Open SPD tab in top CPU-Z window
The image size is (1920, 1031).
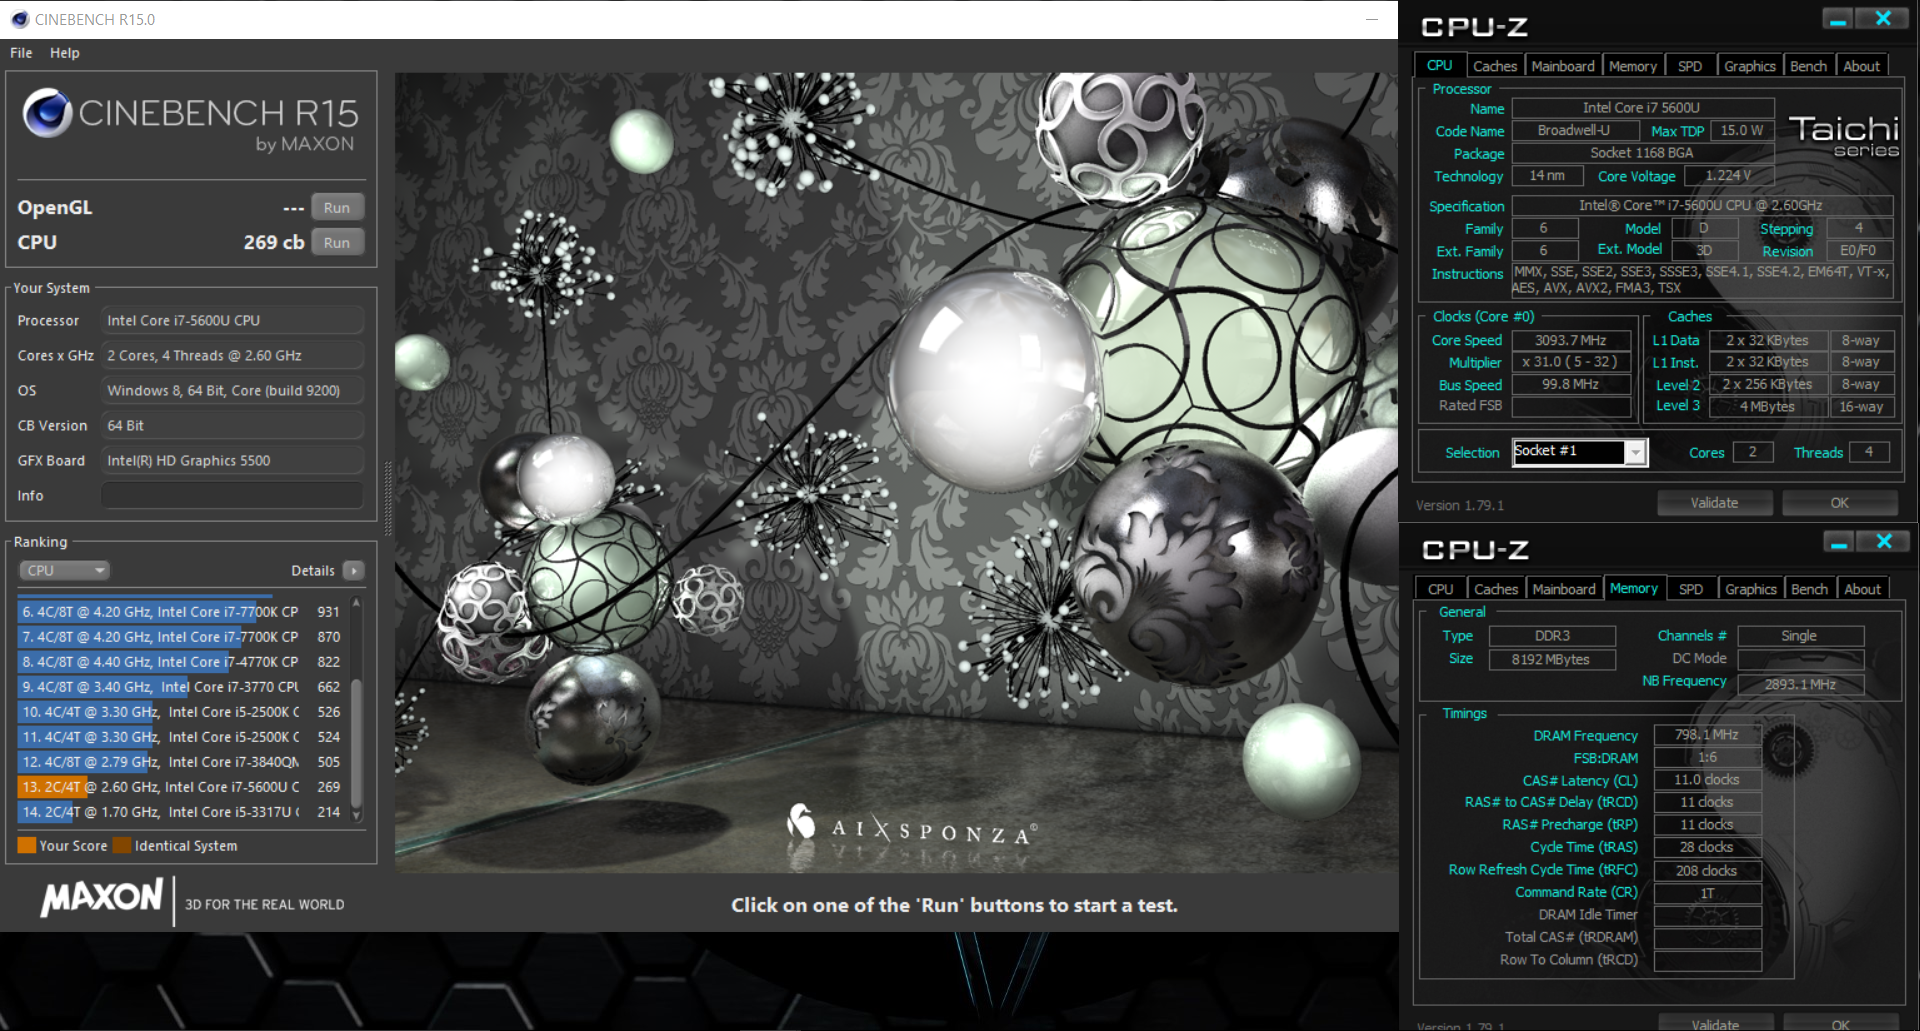pos(1690,66)
